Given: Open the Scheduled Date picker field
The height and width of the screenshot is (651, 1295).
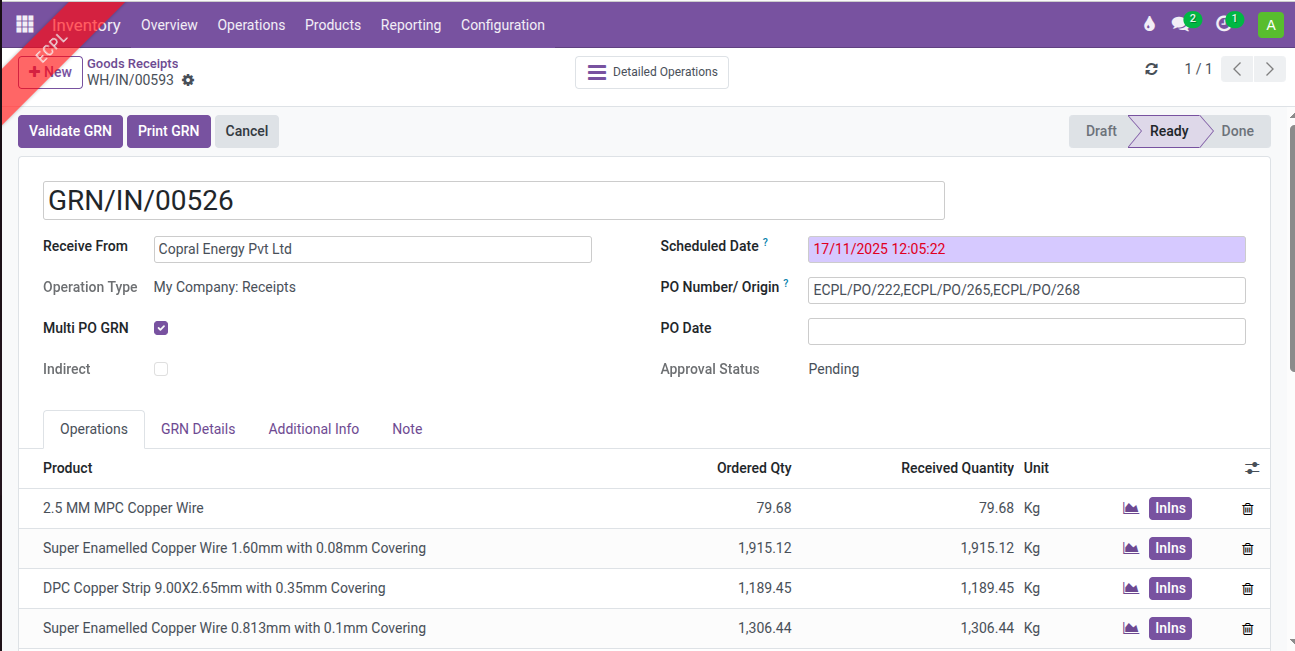Looking at the screenshot, I should coord(1026,249).
